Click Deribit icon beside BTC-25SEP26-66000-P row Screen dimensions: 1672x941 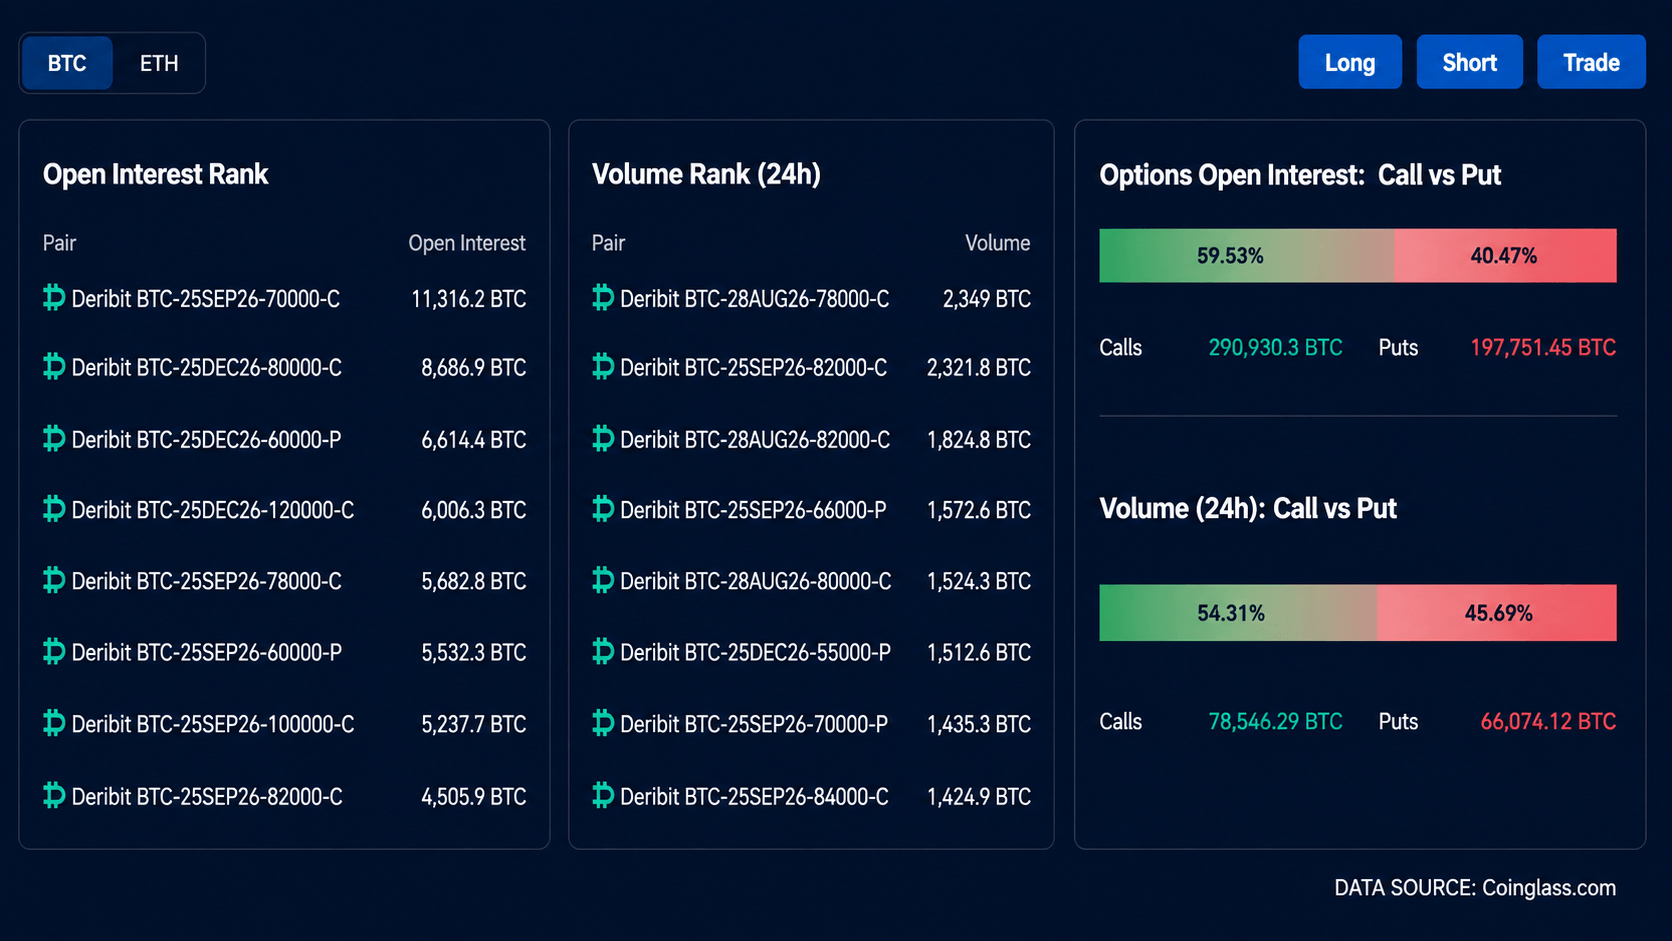pyautogui.click(x=603, y=510)
